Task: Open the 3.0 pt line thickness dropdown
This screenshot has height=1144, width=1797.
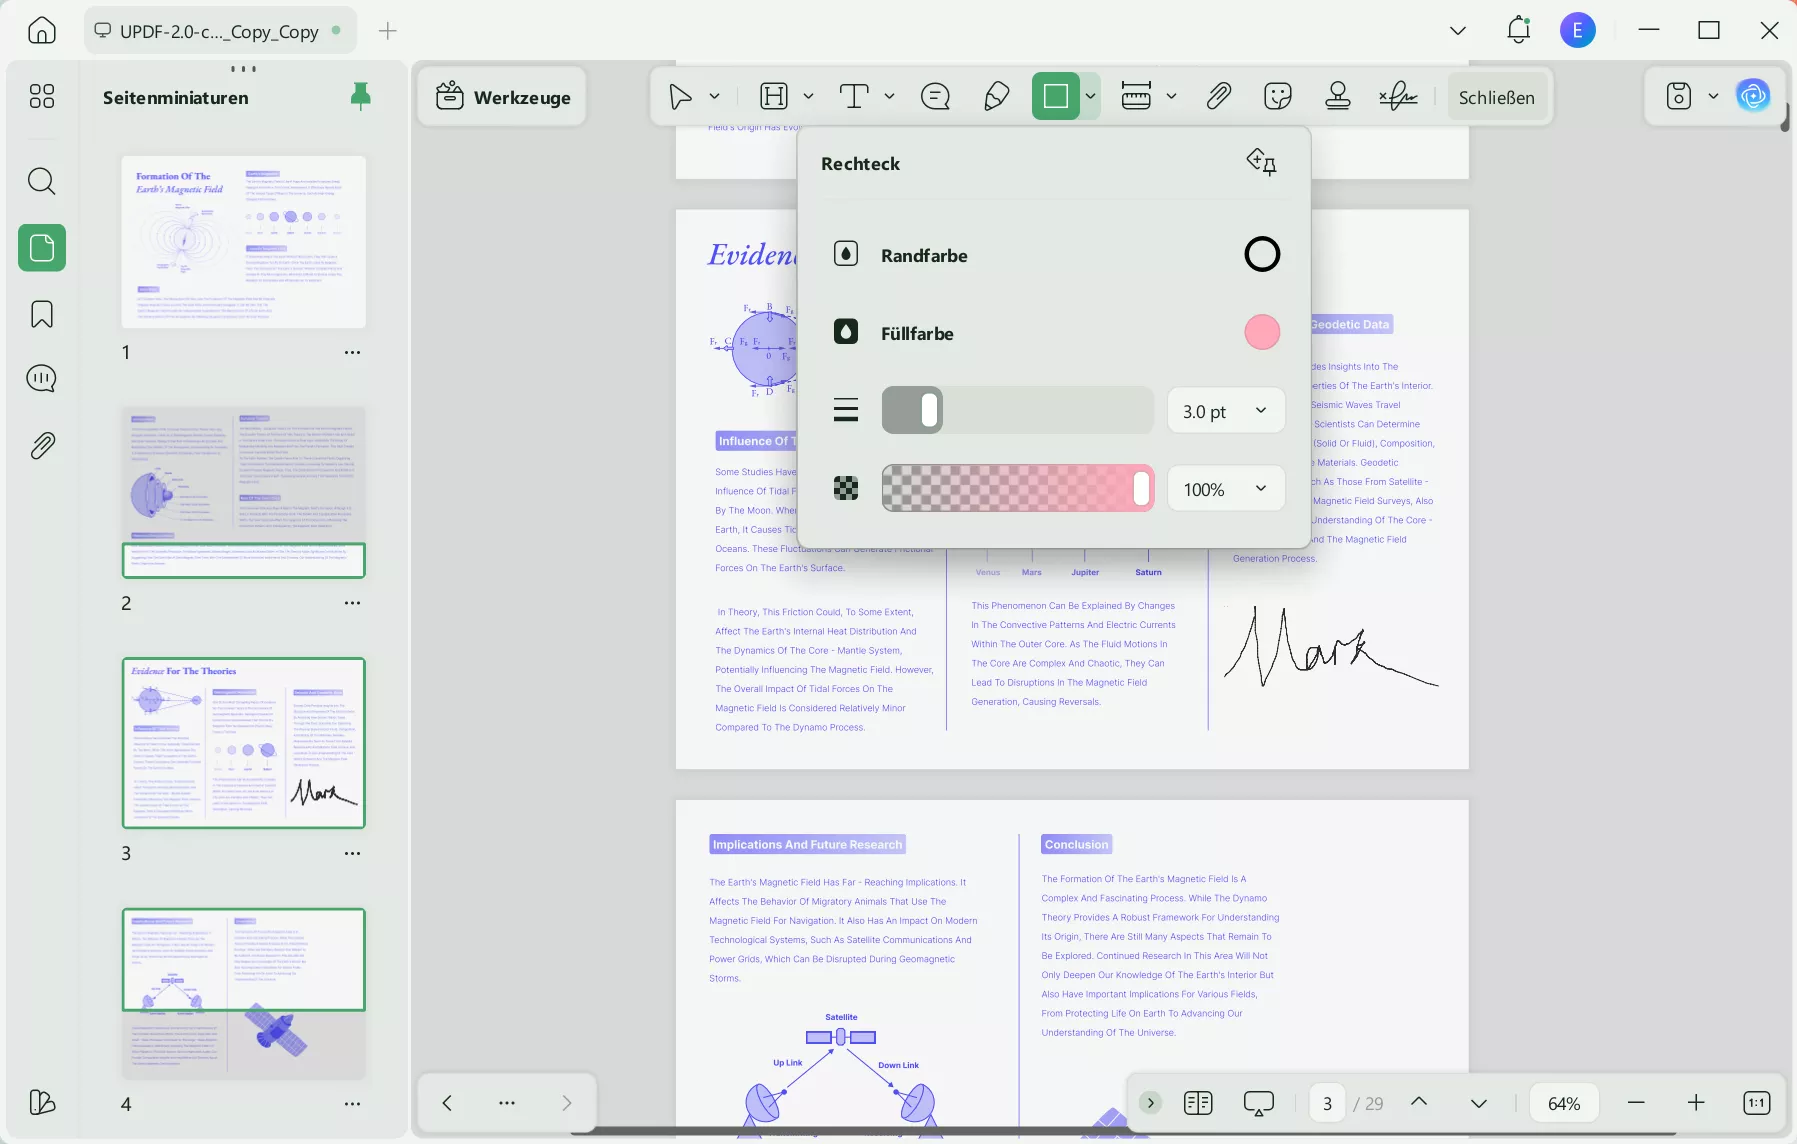Action: 1226,411
